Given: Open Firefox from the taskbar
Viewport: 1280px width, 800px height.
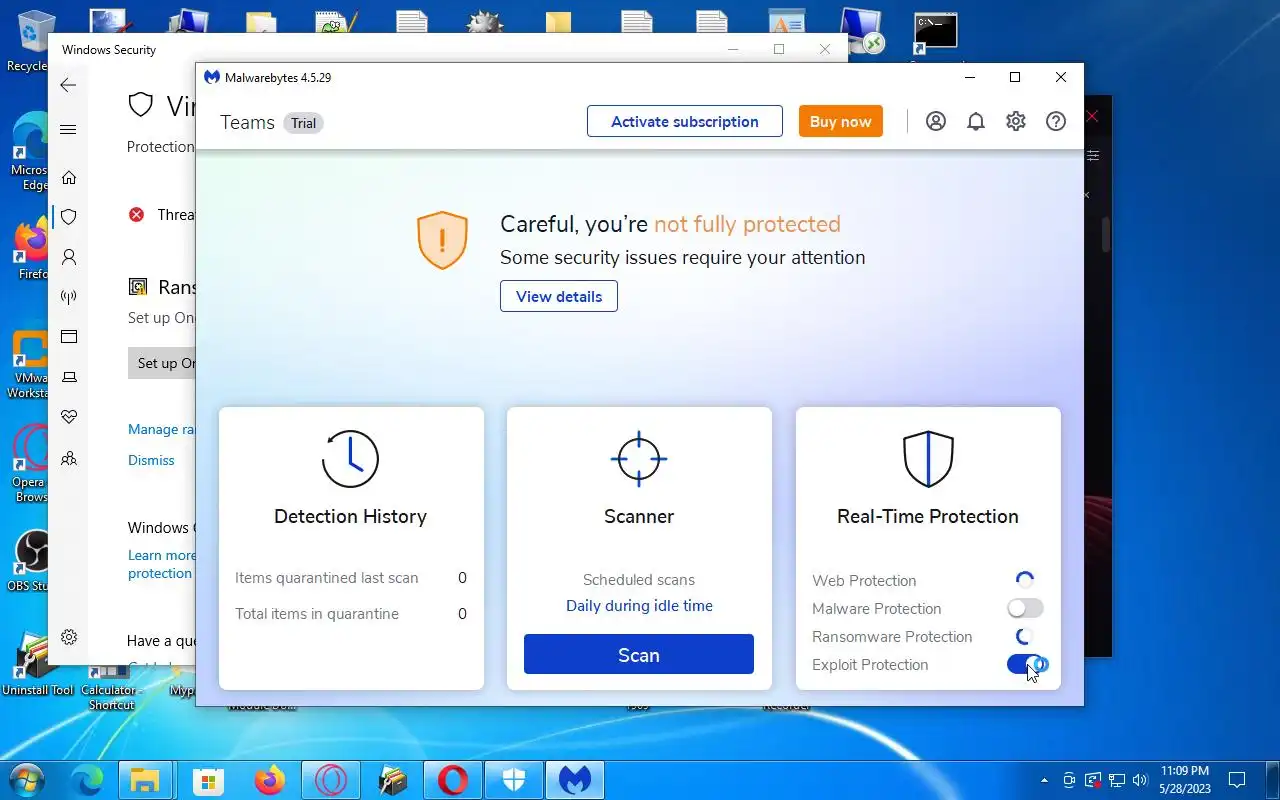Looking at the screenshot, I should (269, 780).
